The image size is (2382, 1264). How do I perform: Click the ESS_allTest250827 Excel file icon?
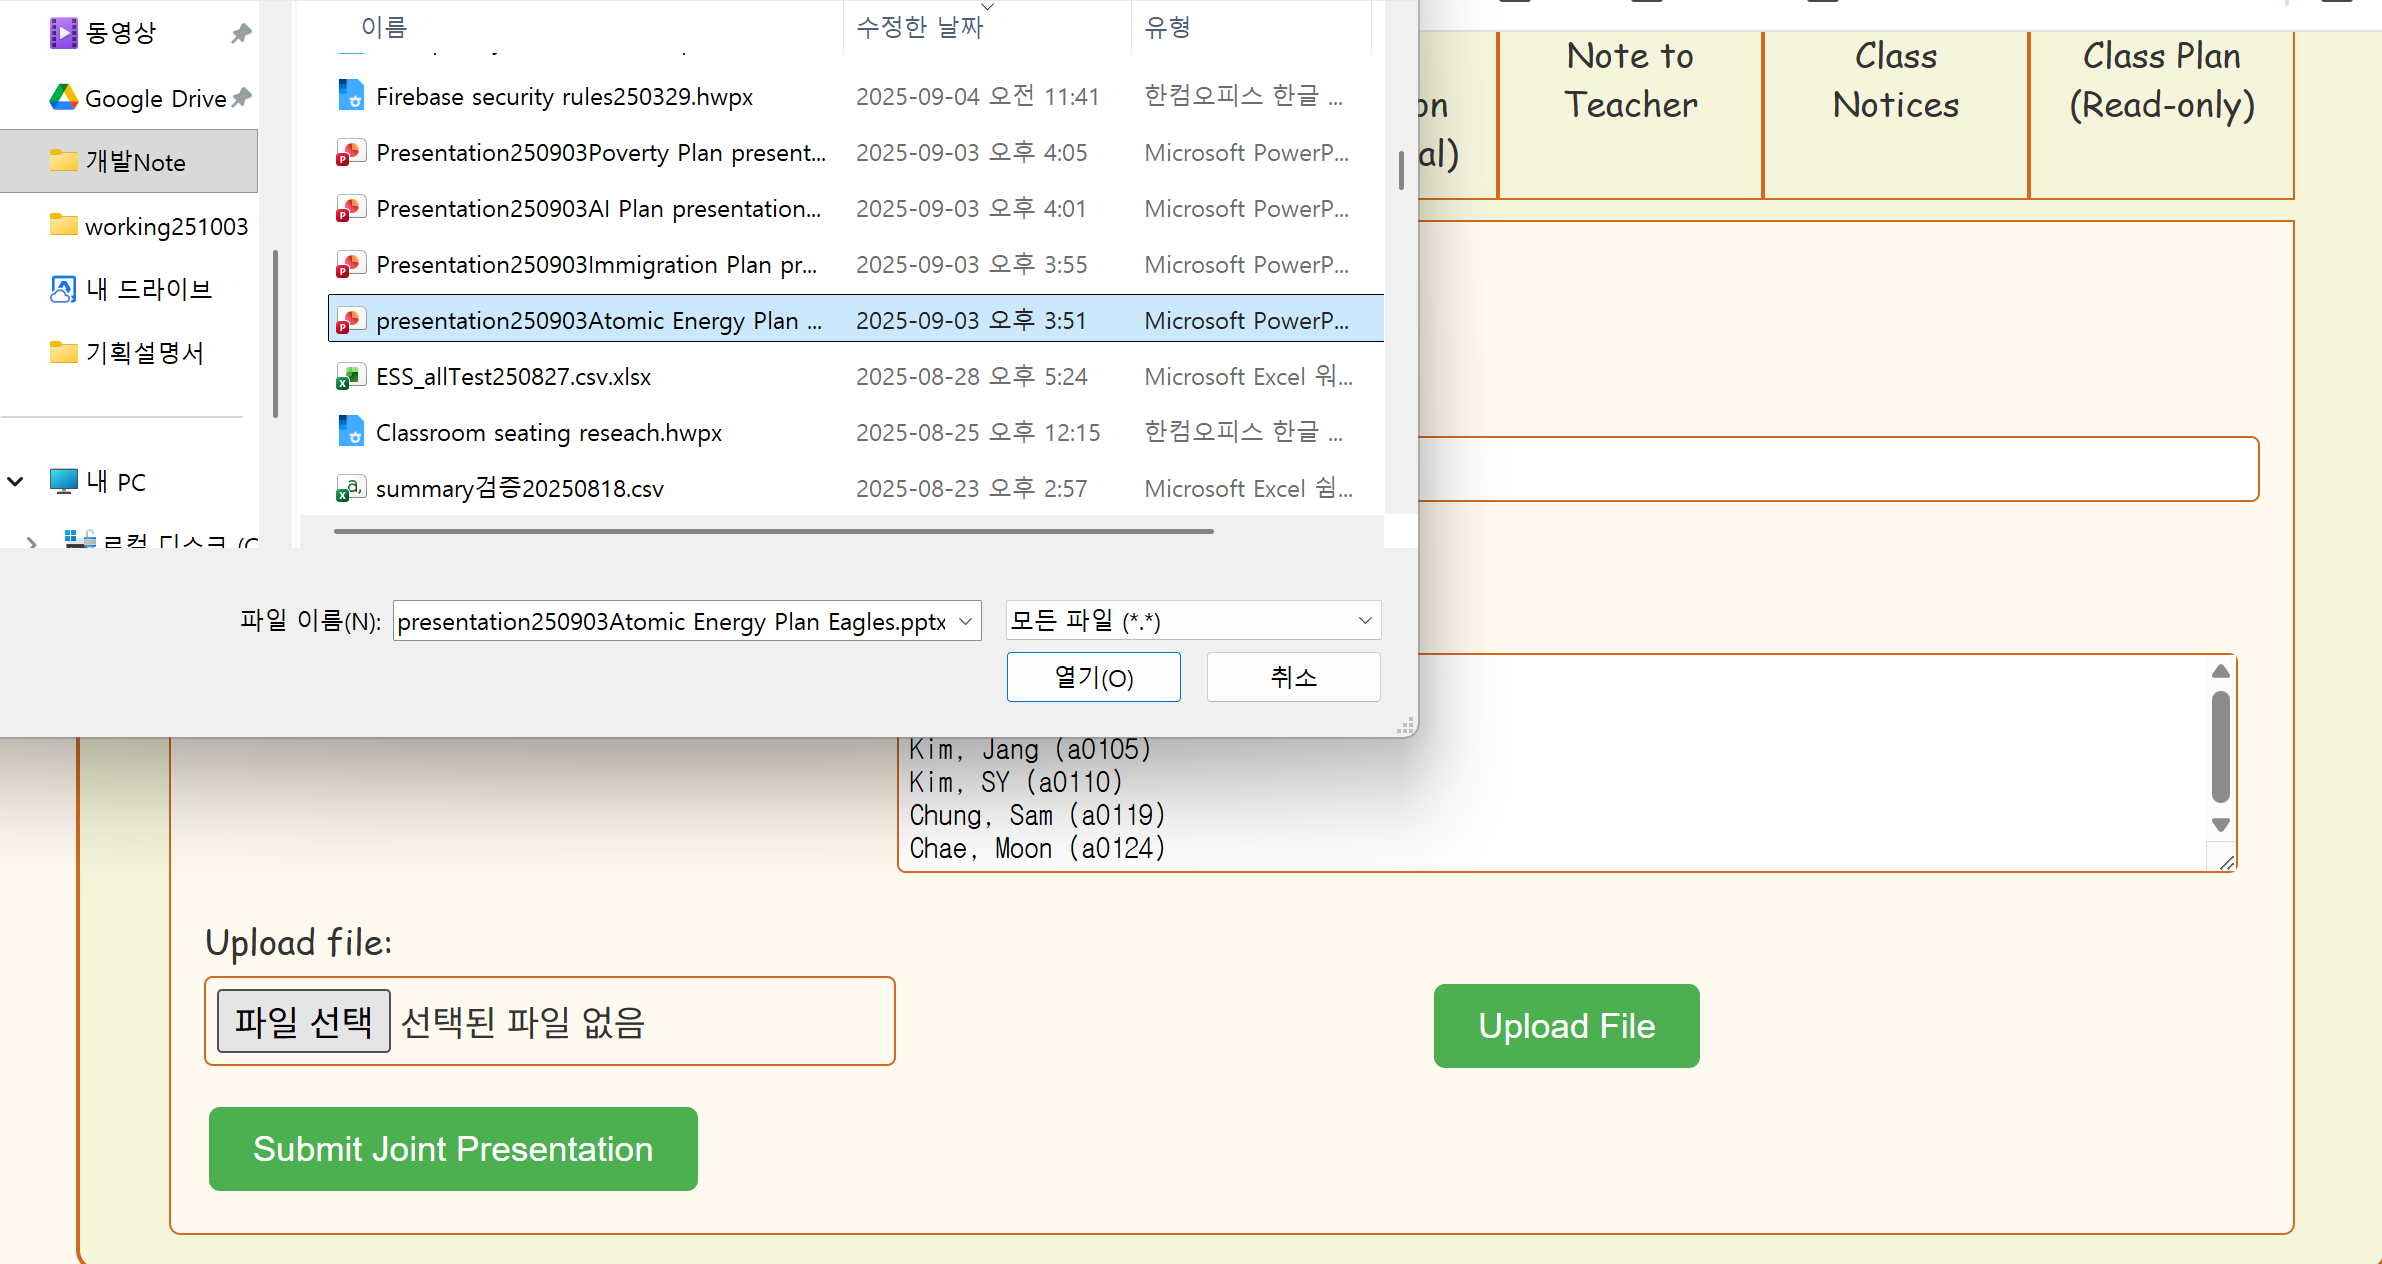pos(350,377)
